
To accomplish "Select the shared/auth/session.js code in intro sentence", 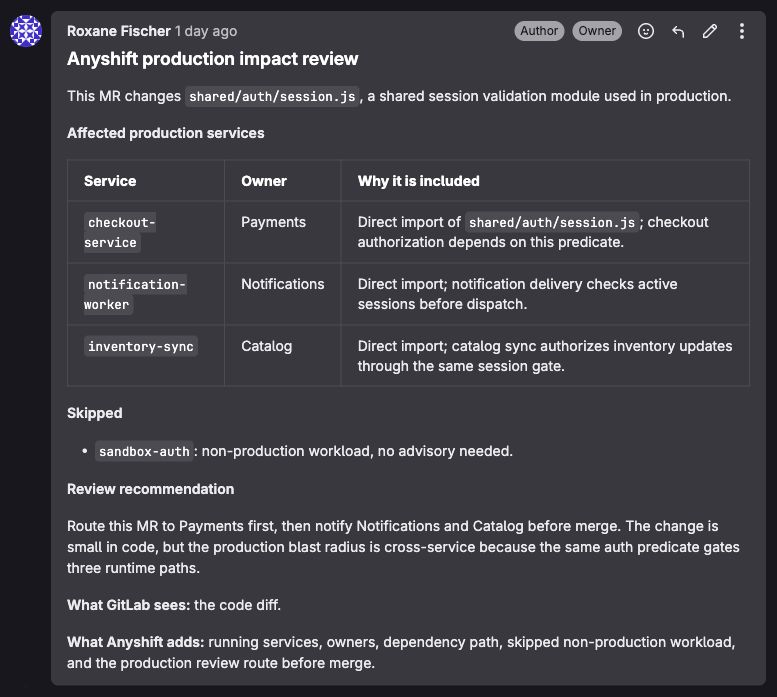I will coord(272,96).
